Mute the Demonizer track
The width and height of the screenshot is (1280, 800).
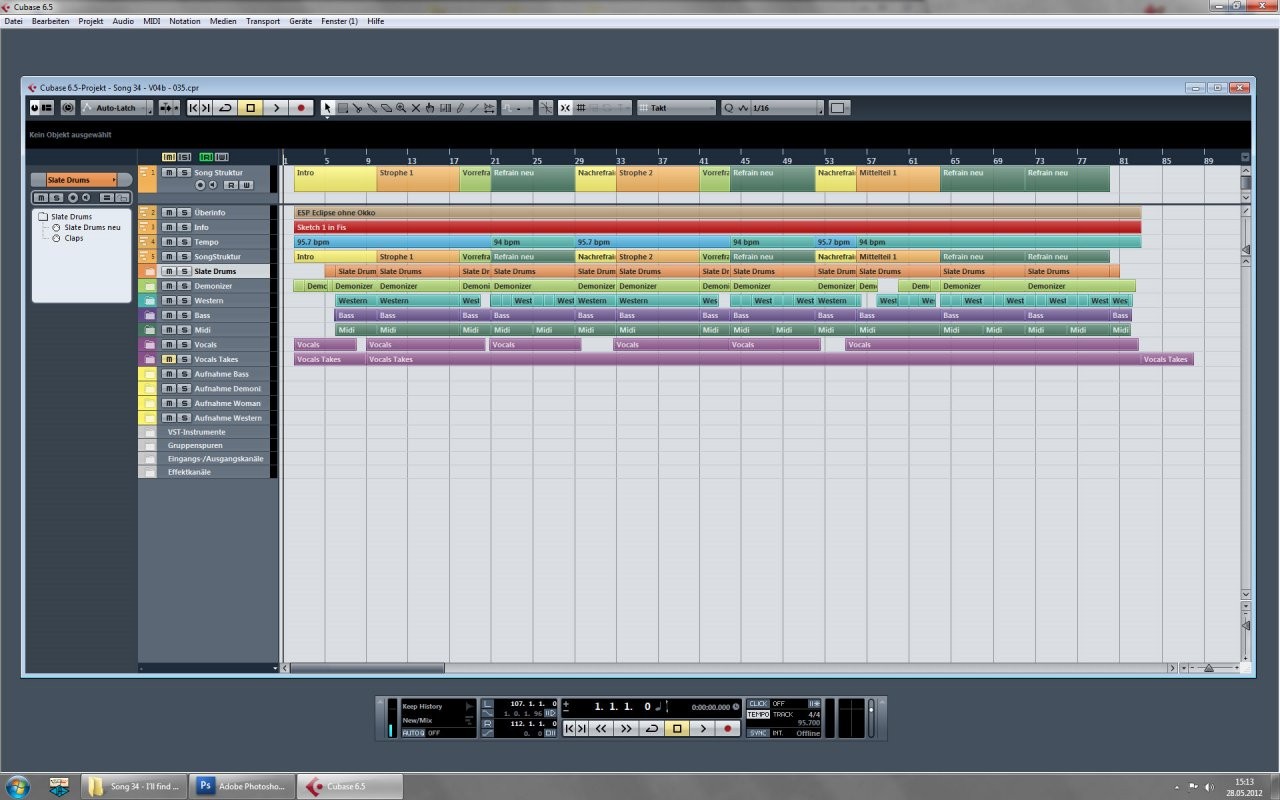[x=169, y=286]
